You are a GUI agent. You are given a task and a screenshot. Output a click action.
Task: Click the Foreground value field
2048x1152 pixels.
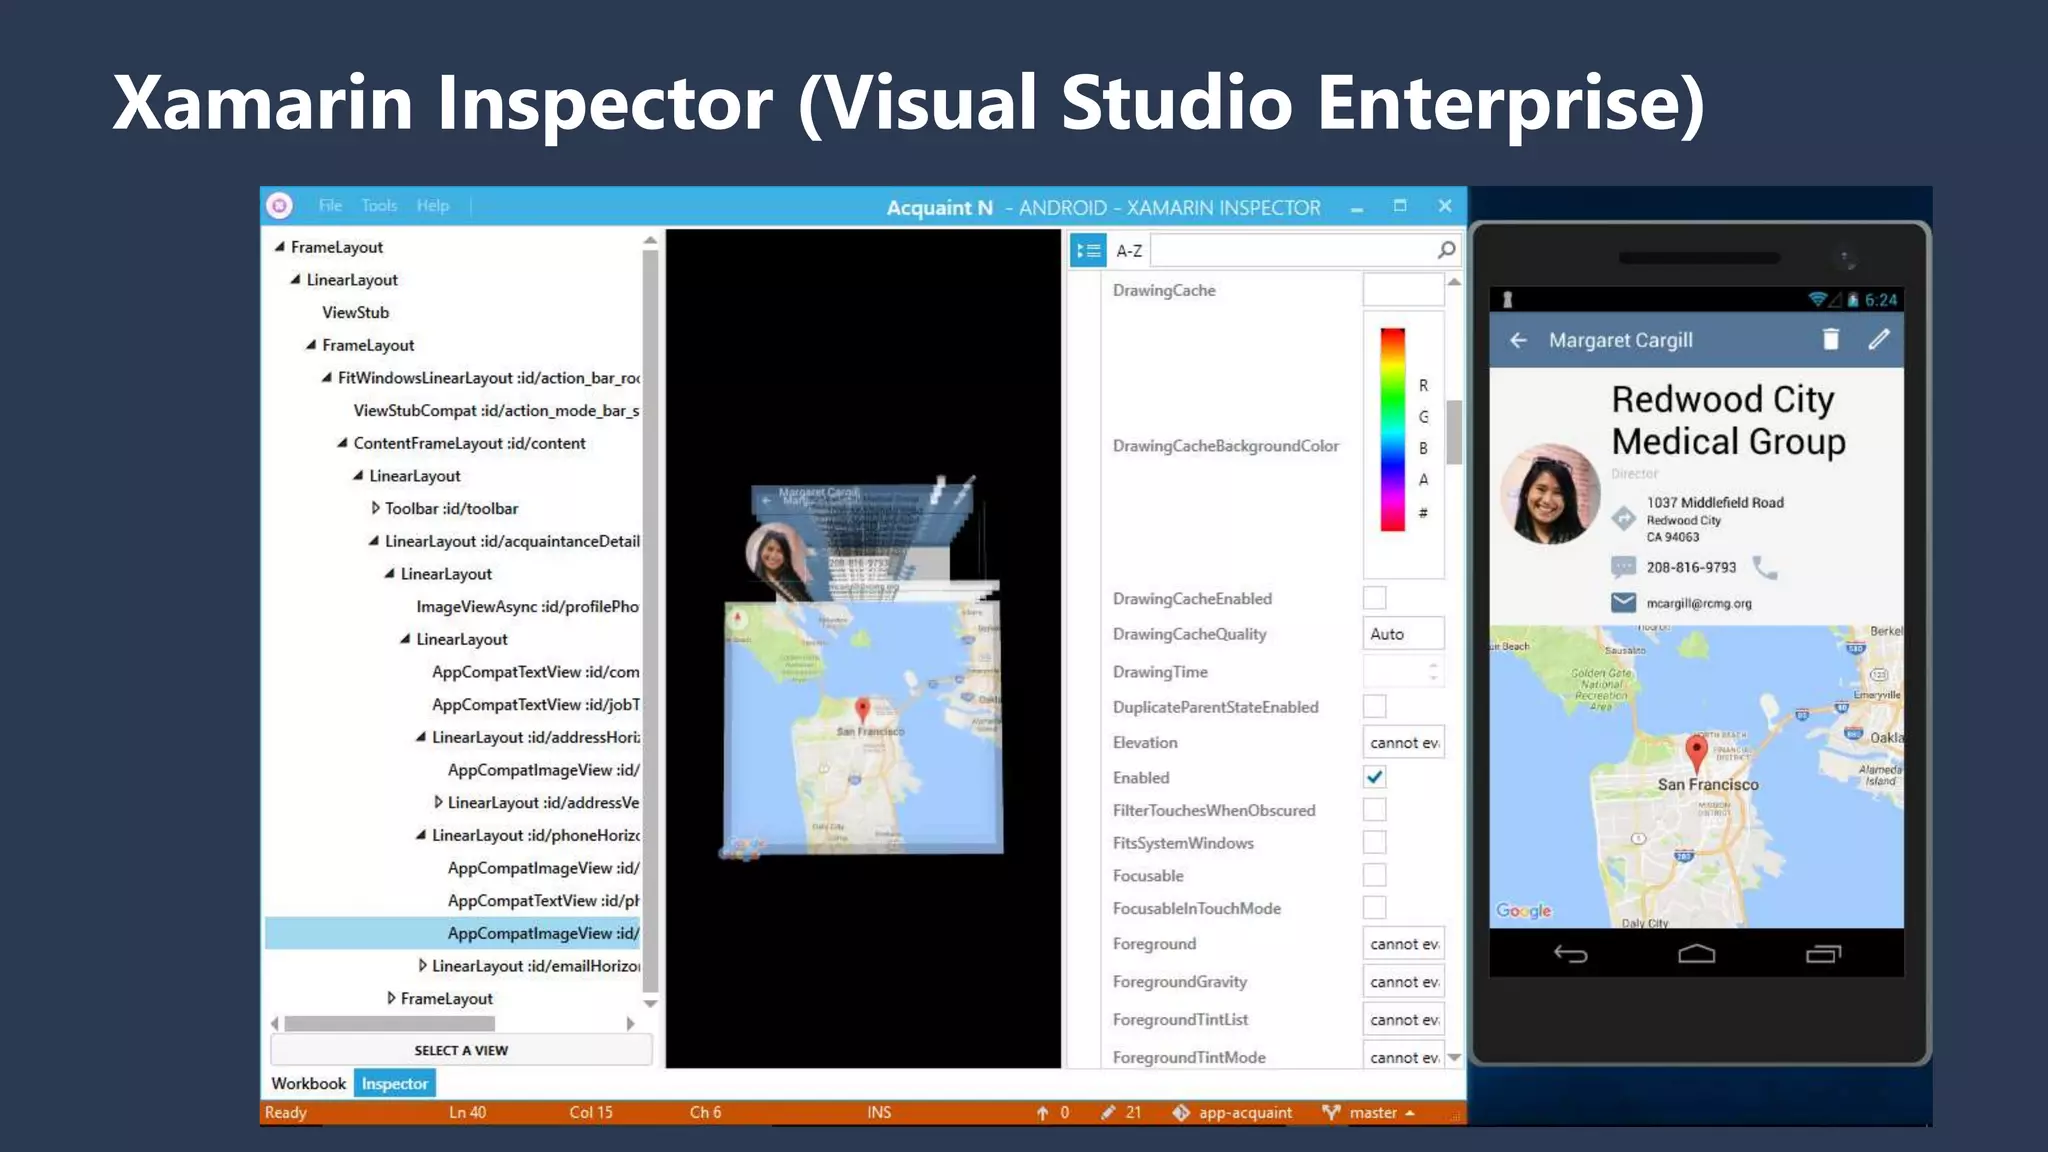click(1403, 944)
